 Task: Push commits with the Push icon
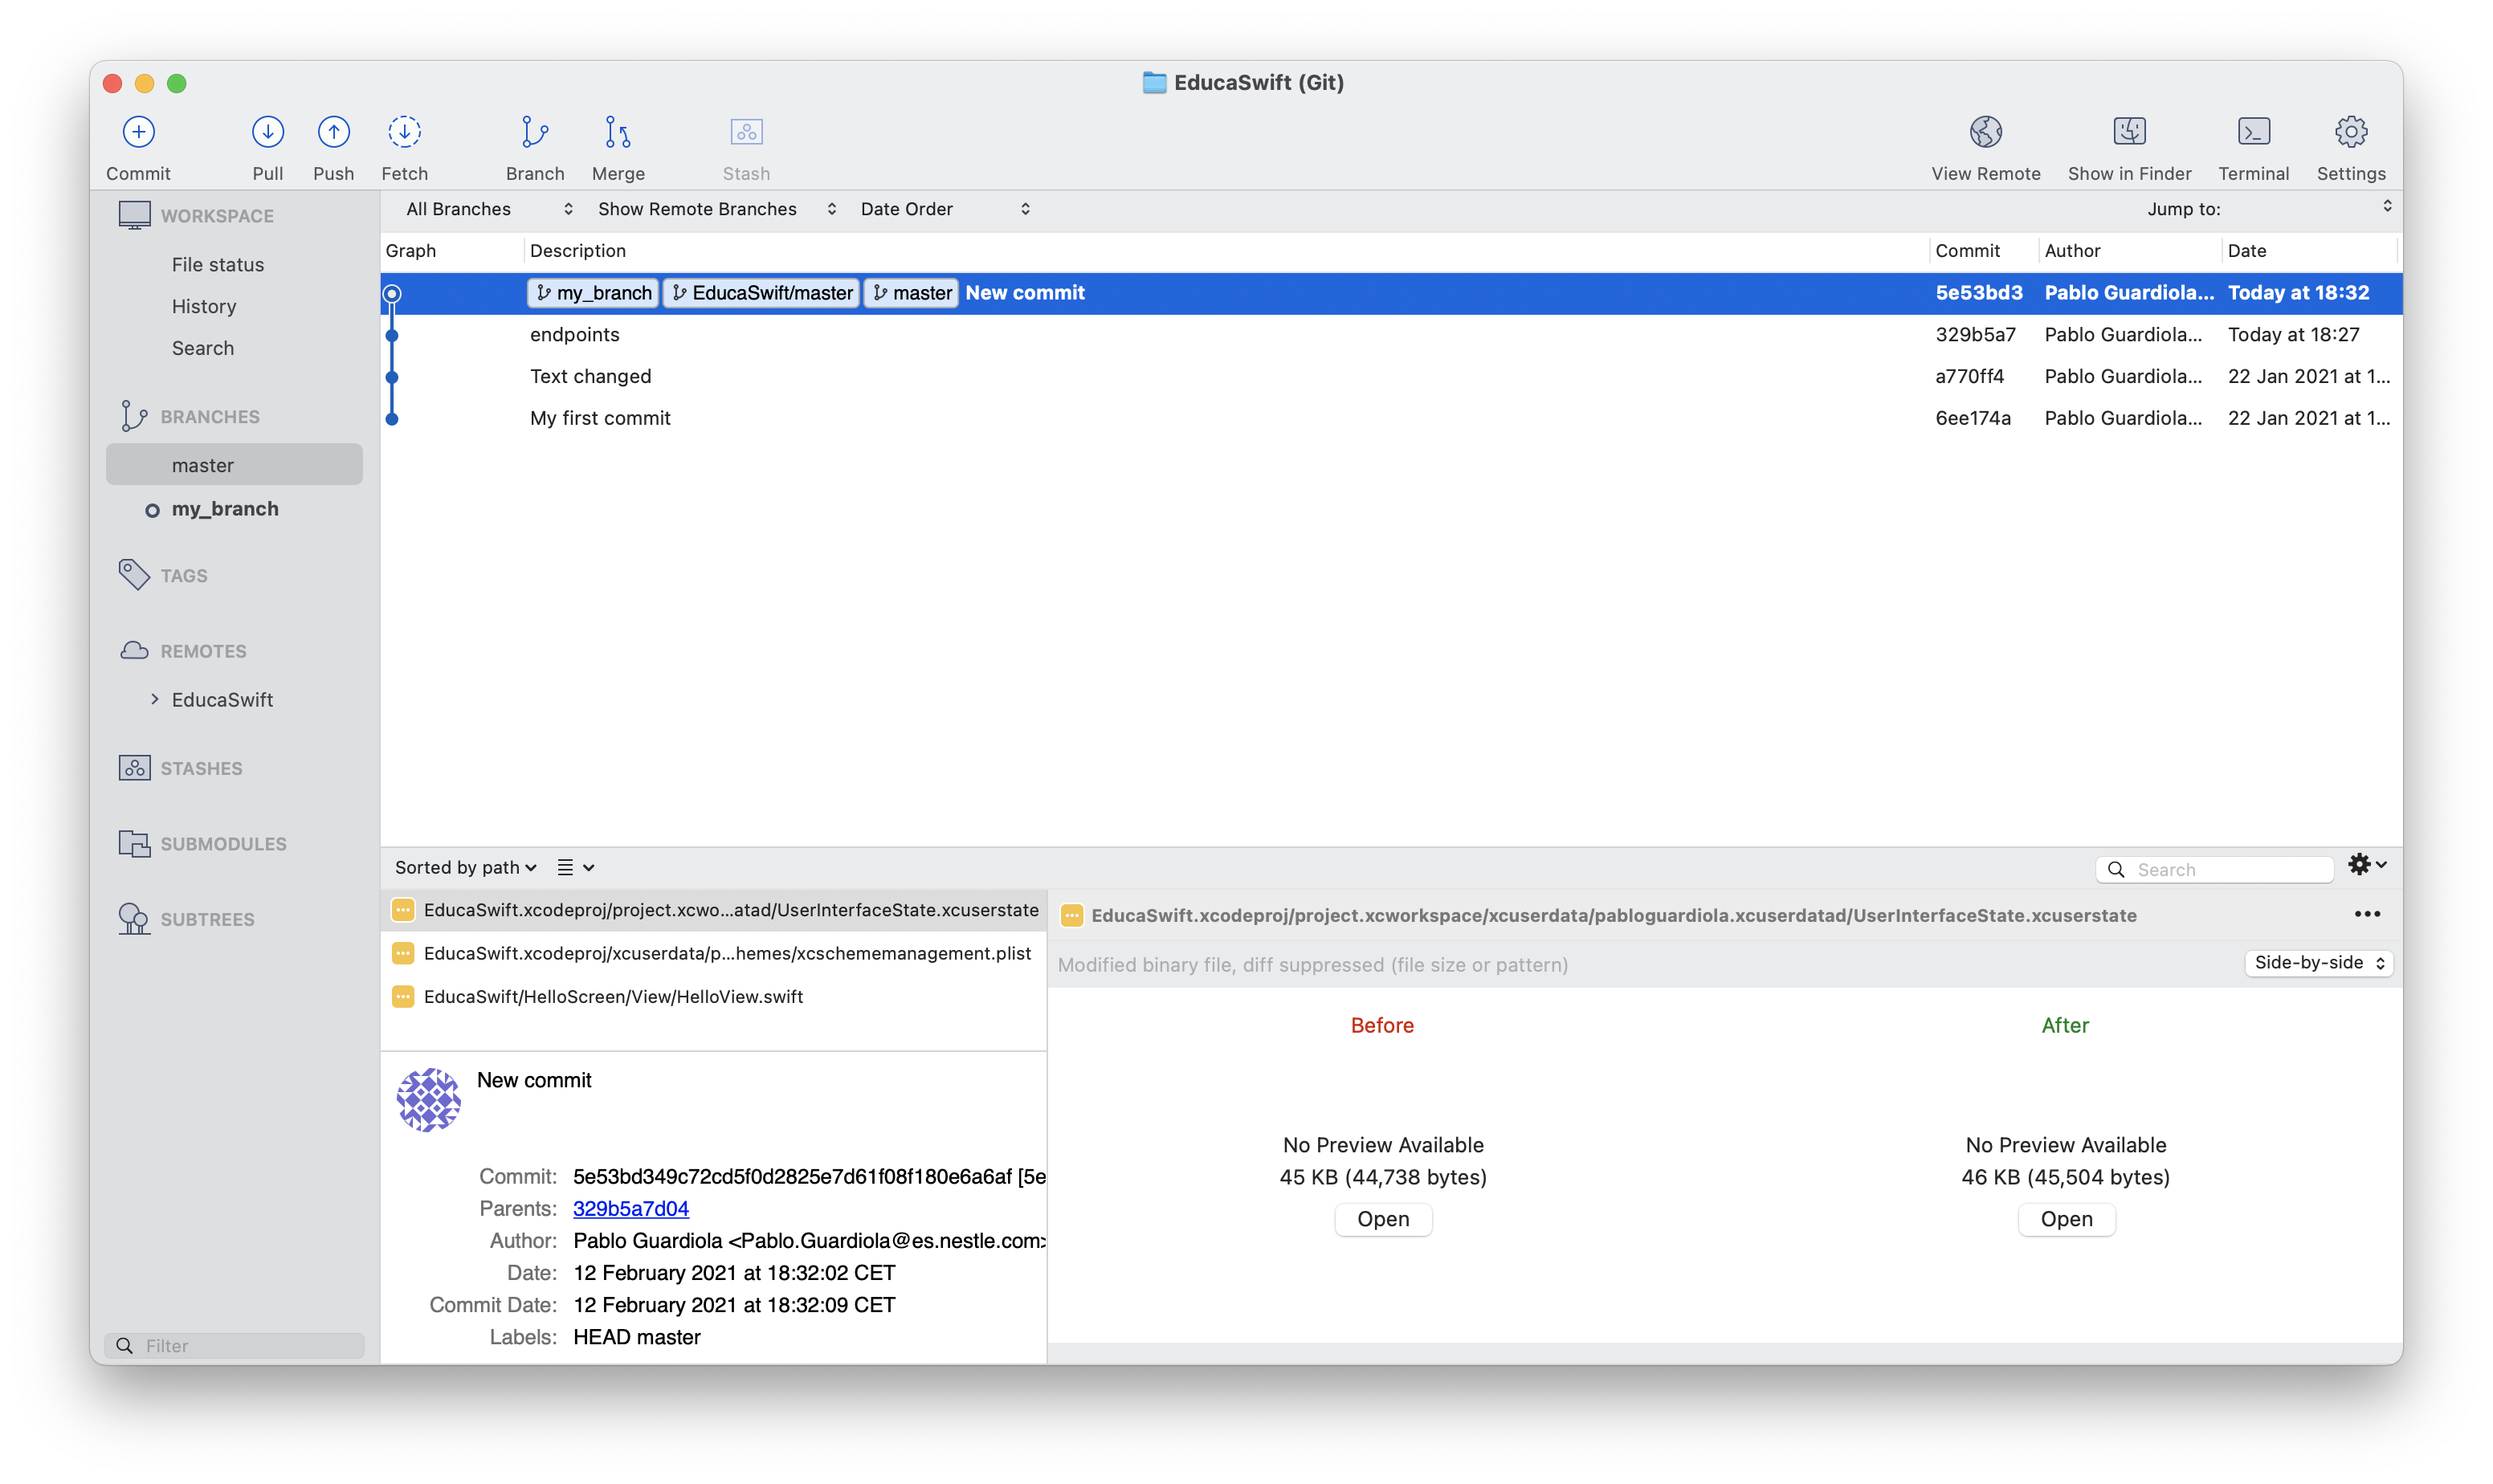pyautogui.click(x=333, y=132)
